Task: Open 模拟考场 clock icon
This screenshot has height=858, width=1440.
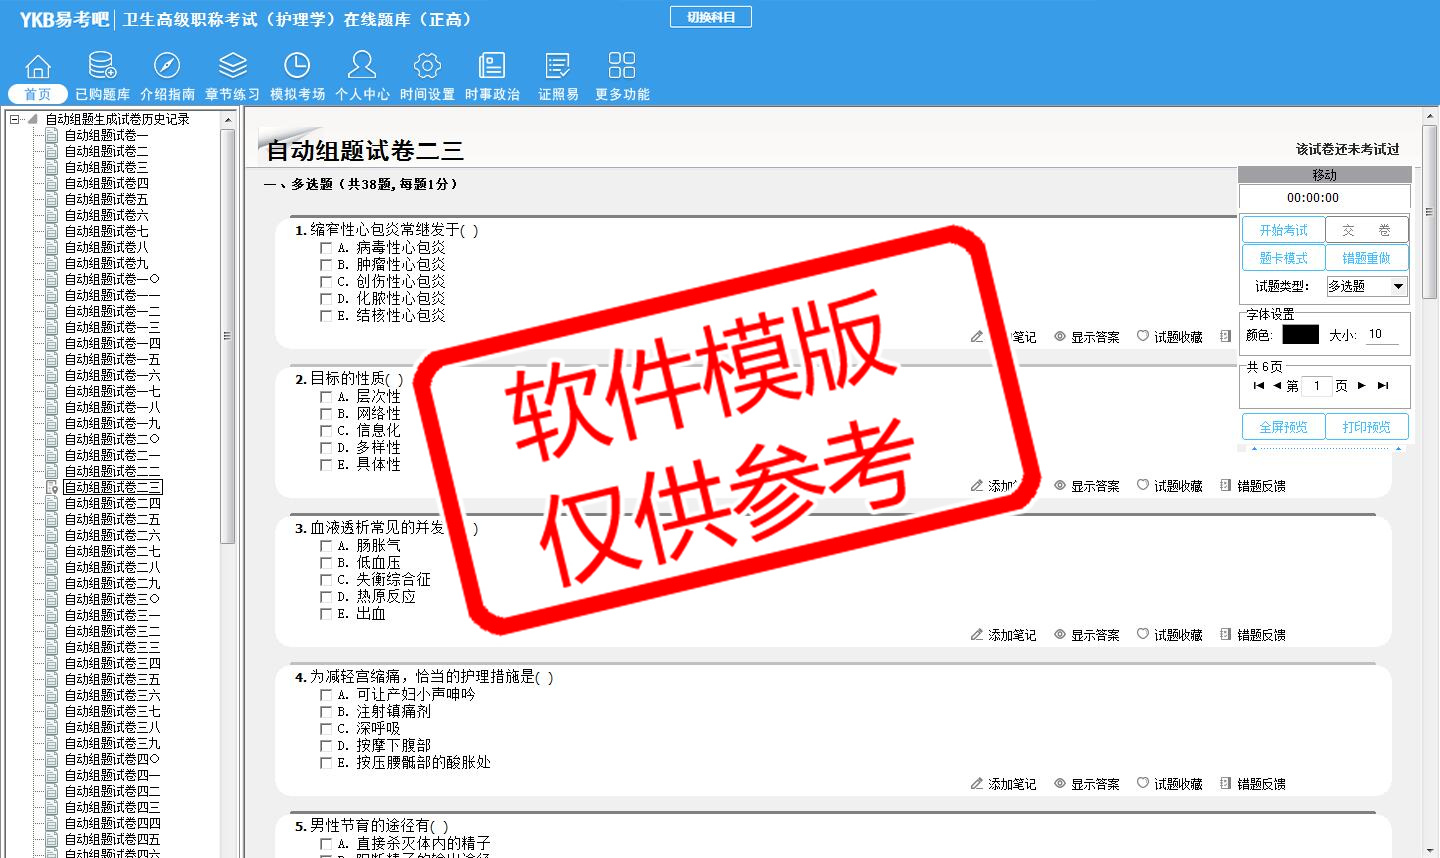Action: pyautogui.click(x=297, y=66)
